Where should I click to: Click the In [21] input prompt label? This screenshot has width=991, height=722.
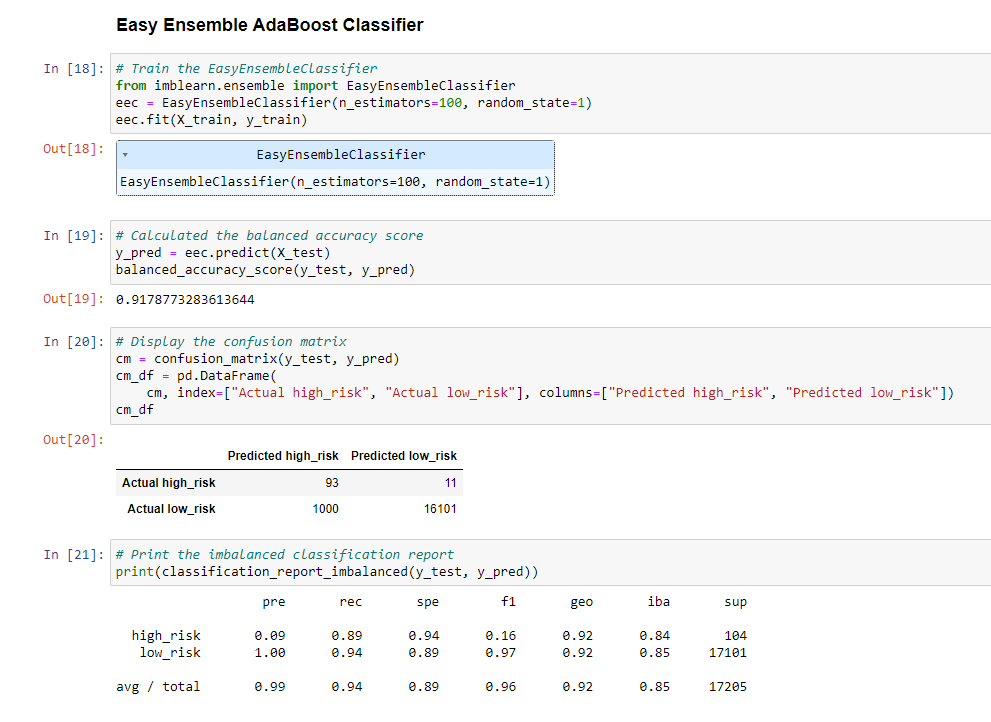click(74, 554)
